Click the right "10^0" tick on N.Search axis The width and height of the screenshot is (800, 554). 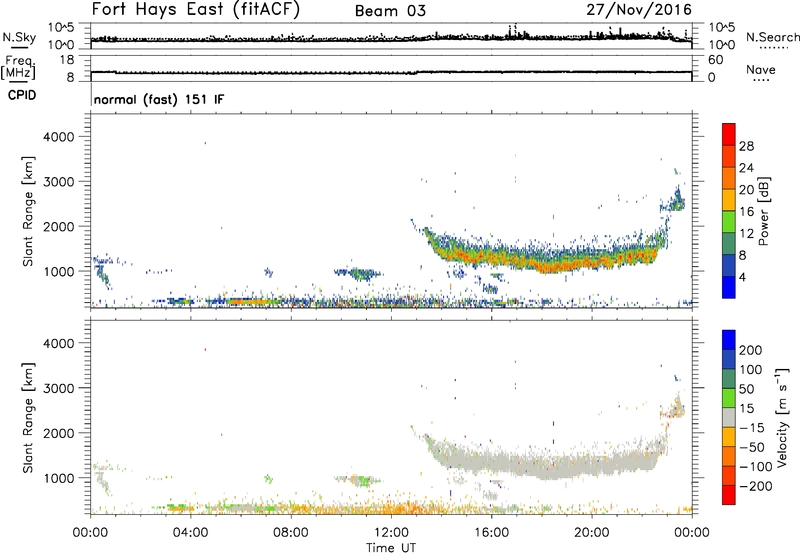[x=722, y=45]
